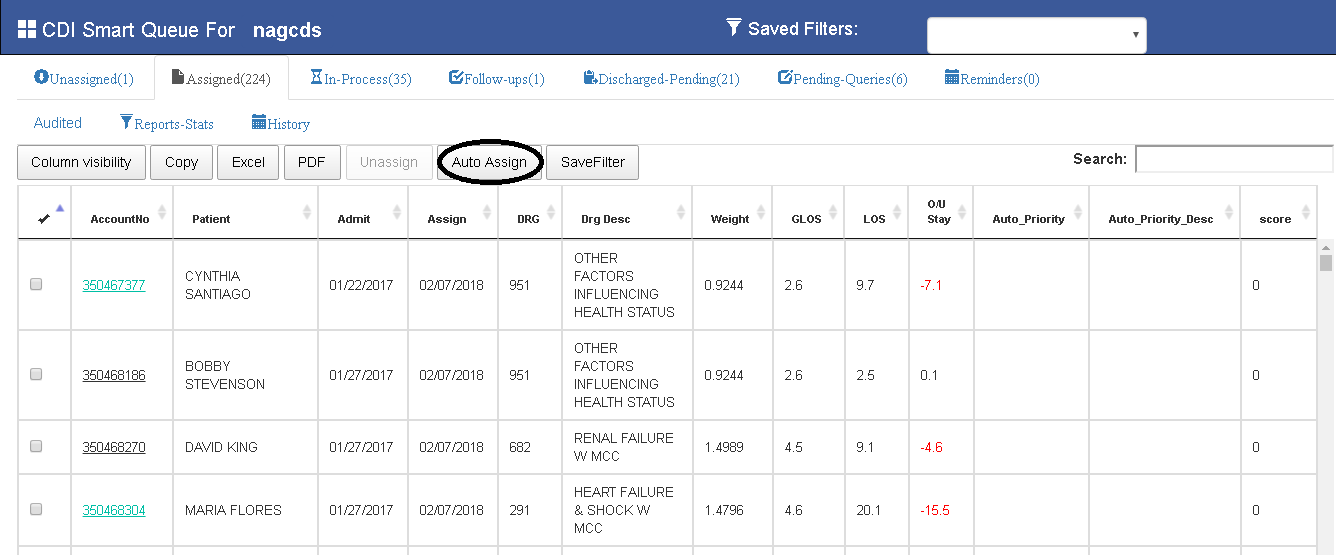Select the checkbox for Bobby Stevenson
Viewport: 1336px width, 555px height.
pyautogui.click(x=36, y=374)
